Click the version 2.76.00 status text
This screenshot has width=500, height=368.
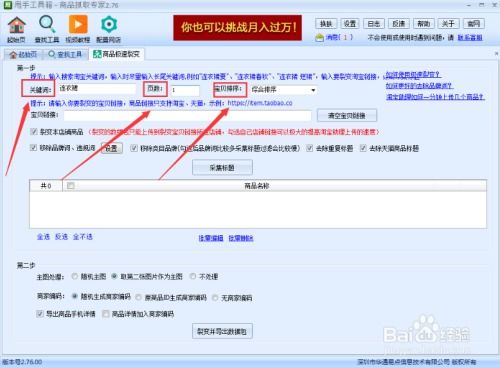coord(22,362)
